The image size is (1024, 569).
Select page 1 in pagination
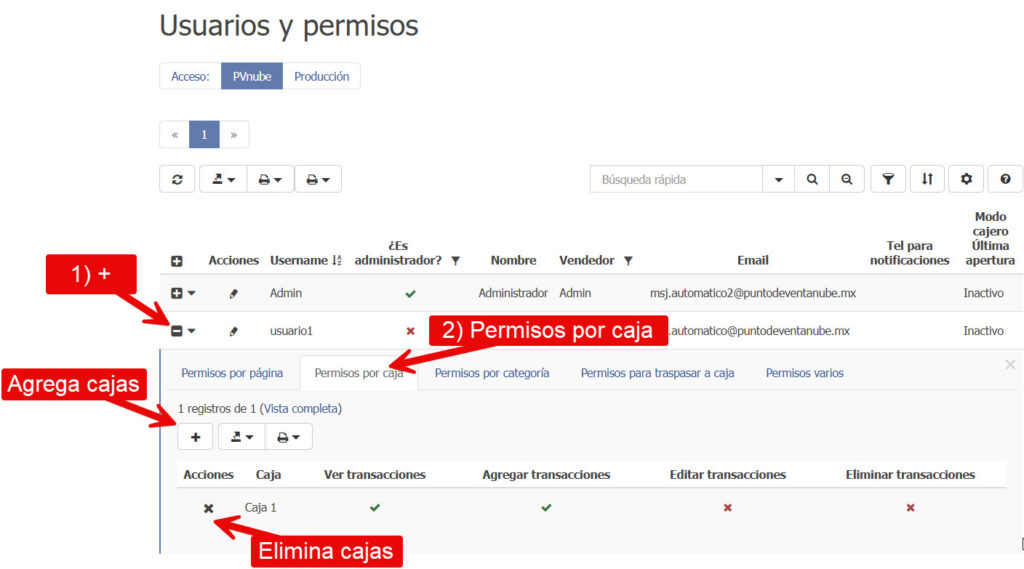point(204,135)
